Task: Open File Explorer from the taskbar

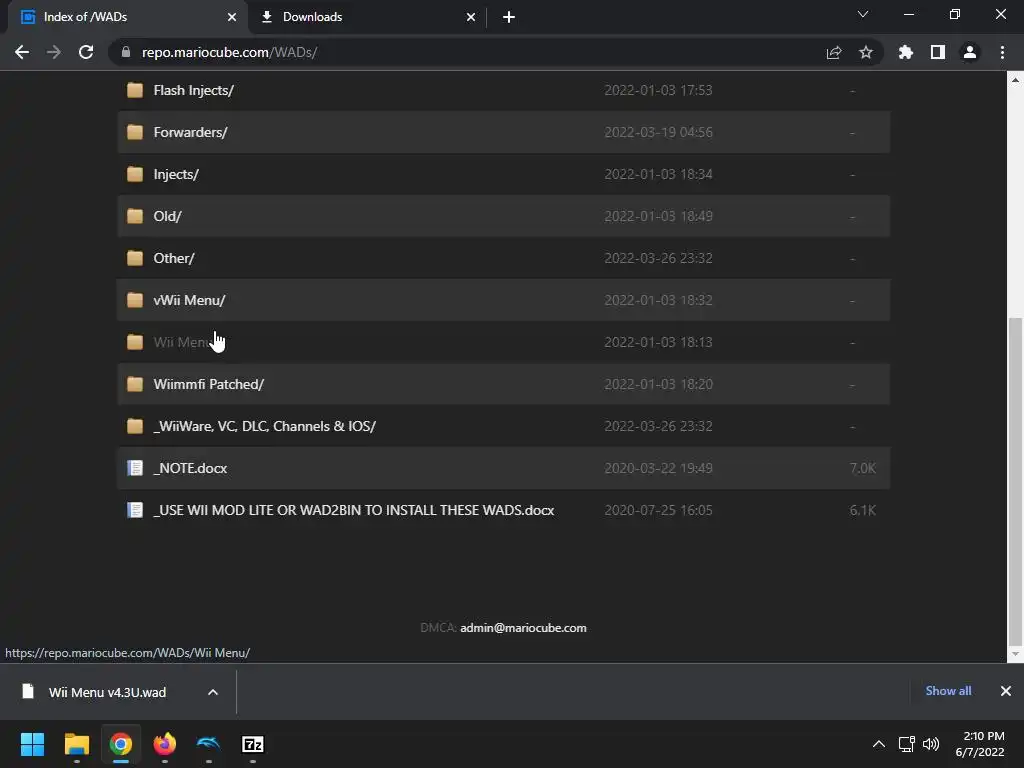Action: [x=76, y=744]
